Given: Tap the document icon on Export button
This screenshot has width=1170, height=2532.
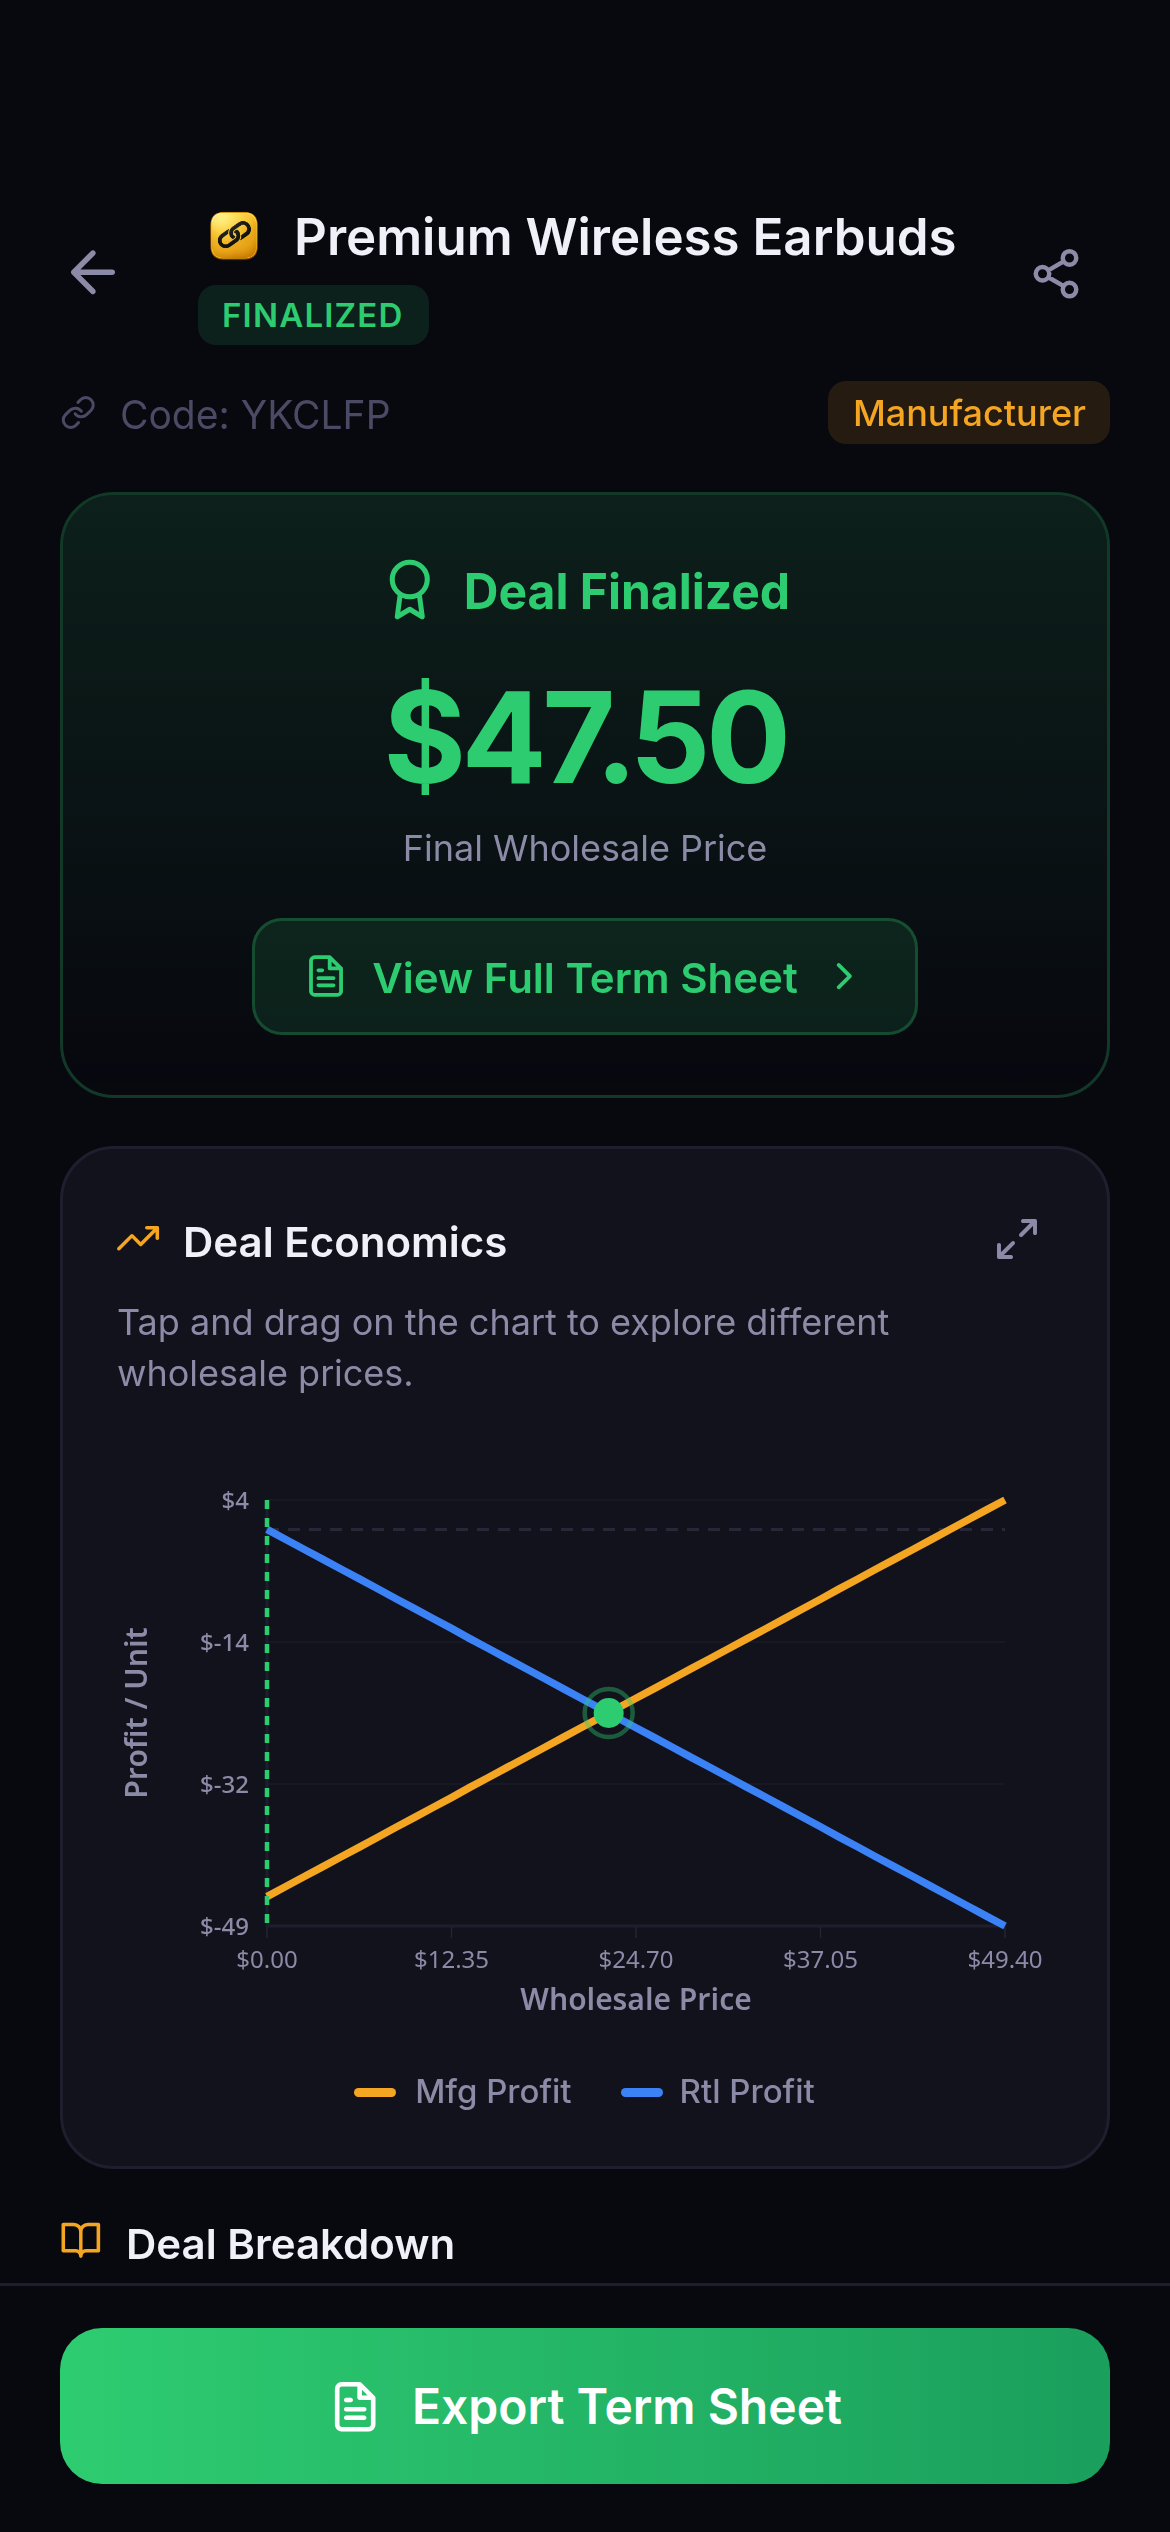Looking at the screenshot, I should [355, 2406].
